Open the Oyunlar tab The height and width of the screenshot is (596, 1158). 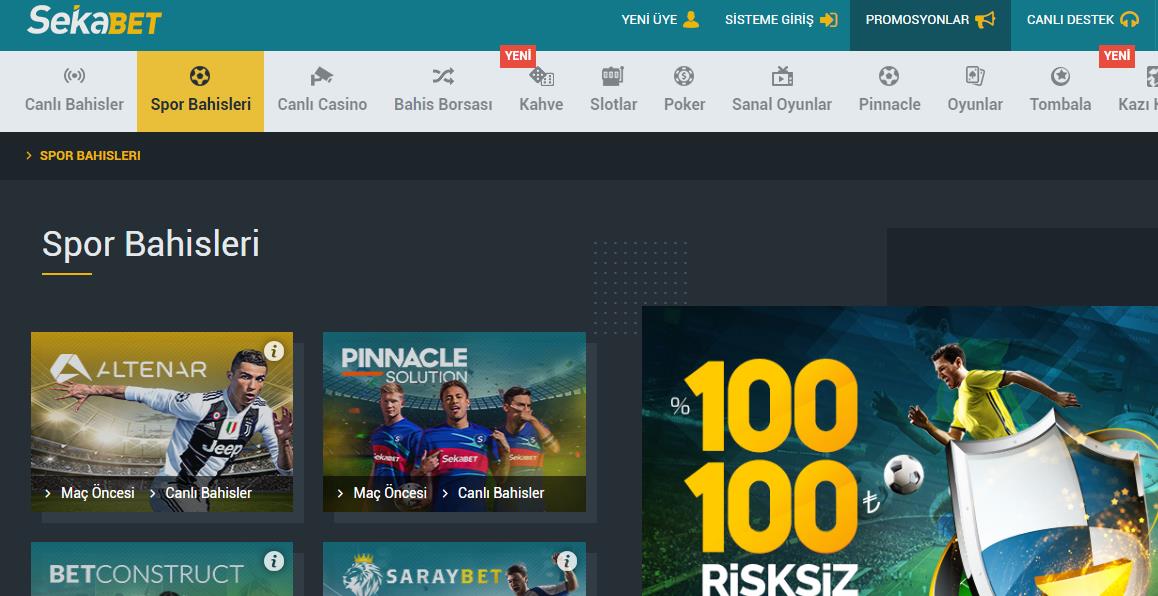pos(975,92)
